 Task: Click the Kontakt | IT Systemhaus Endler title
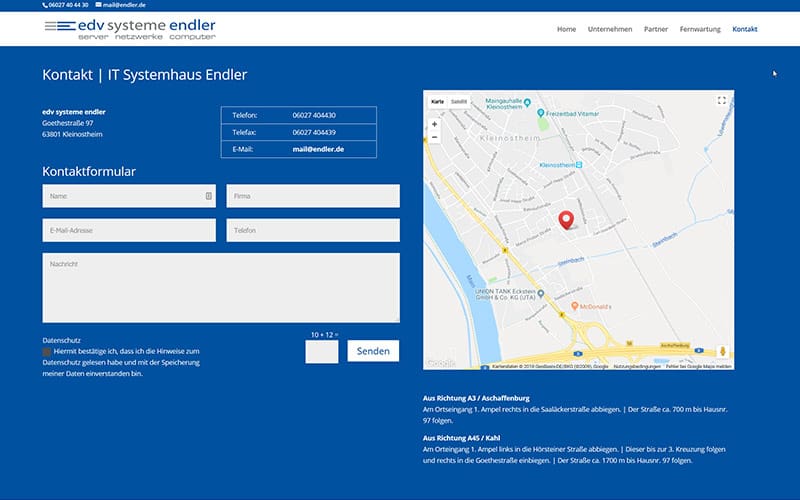(144, 74)
